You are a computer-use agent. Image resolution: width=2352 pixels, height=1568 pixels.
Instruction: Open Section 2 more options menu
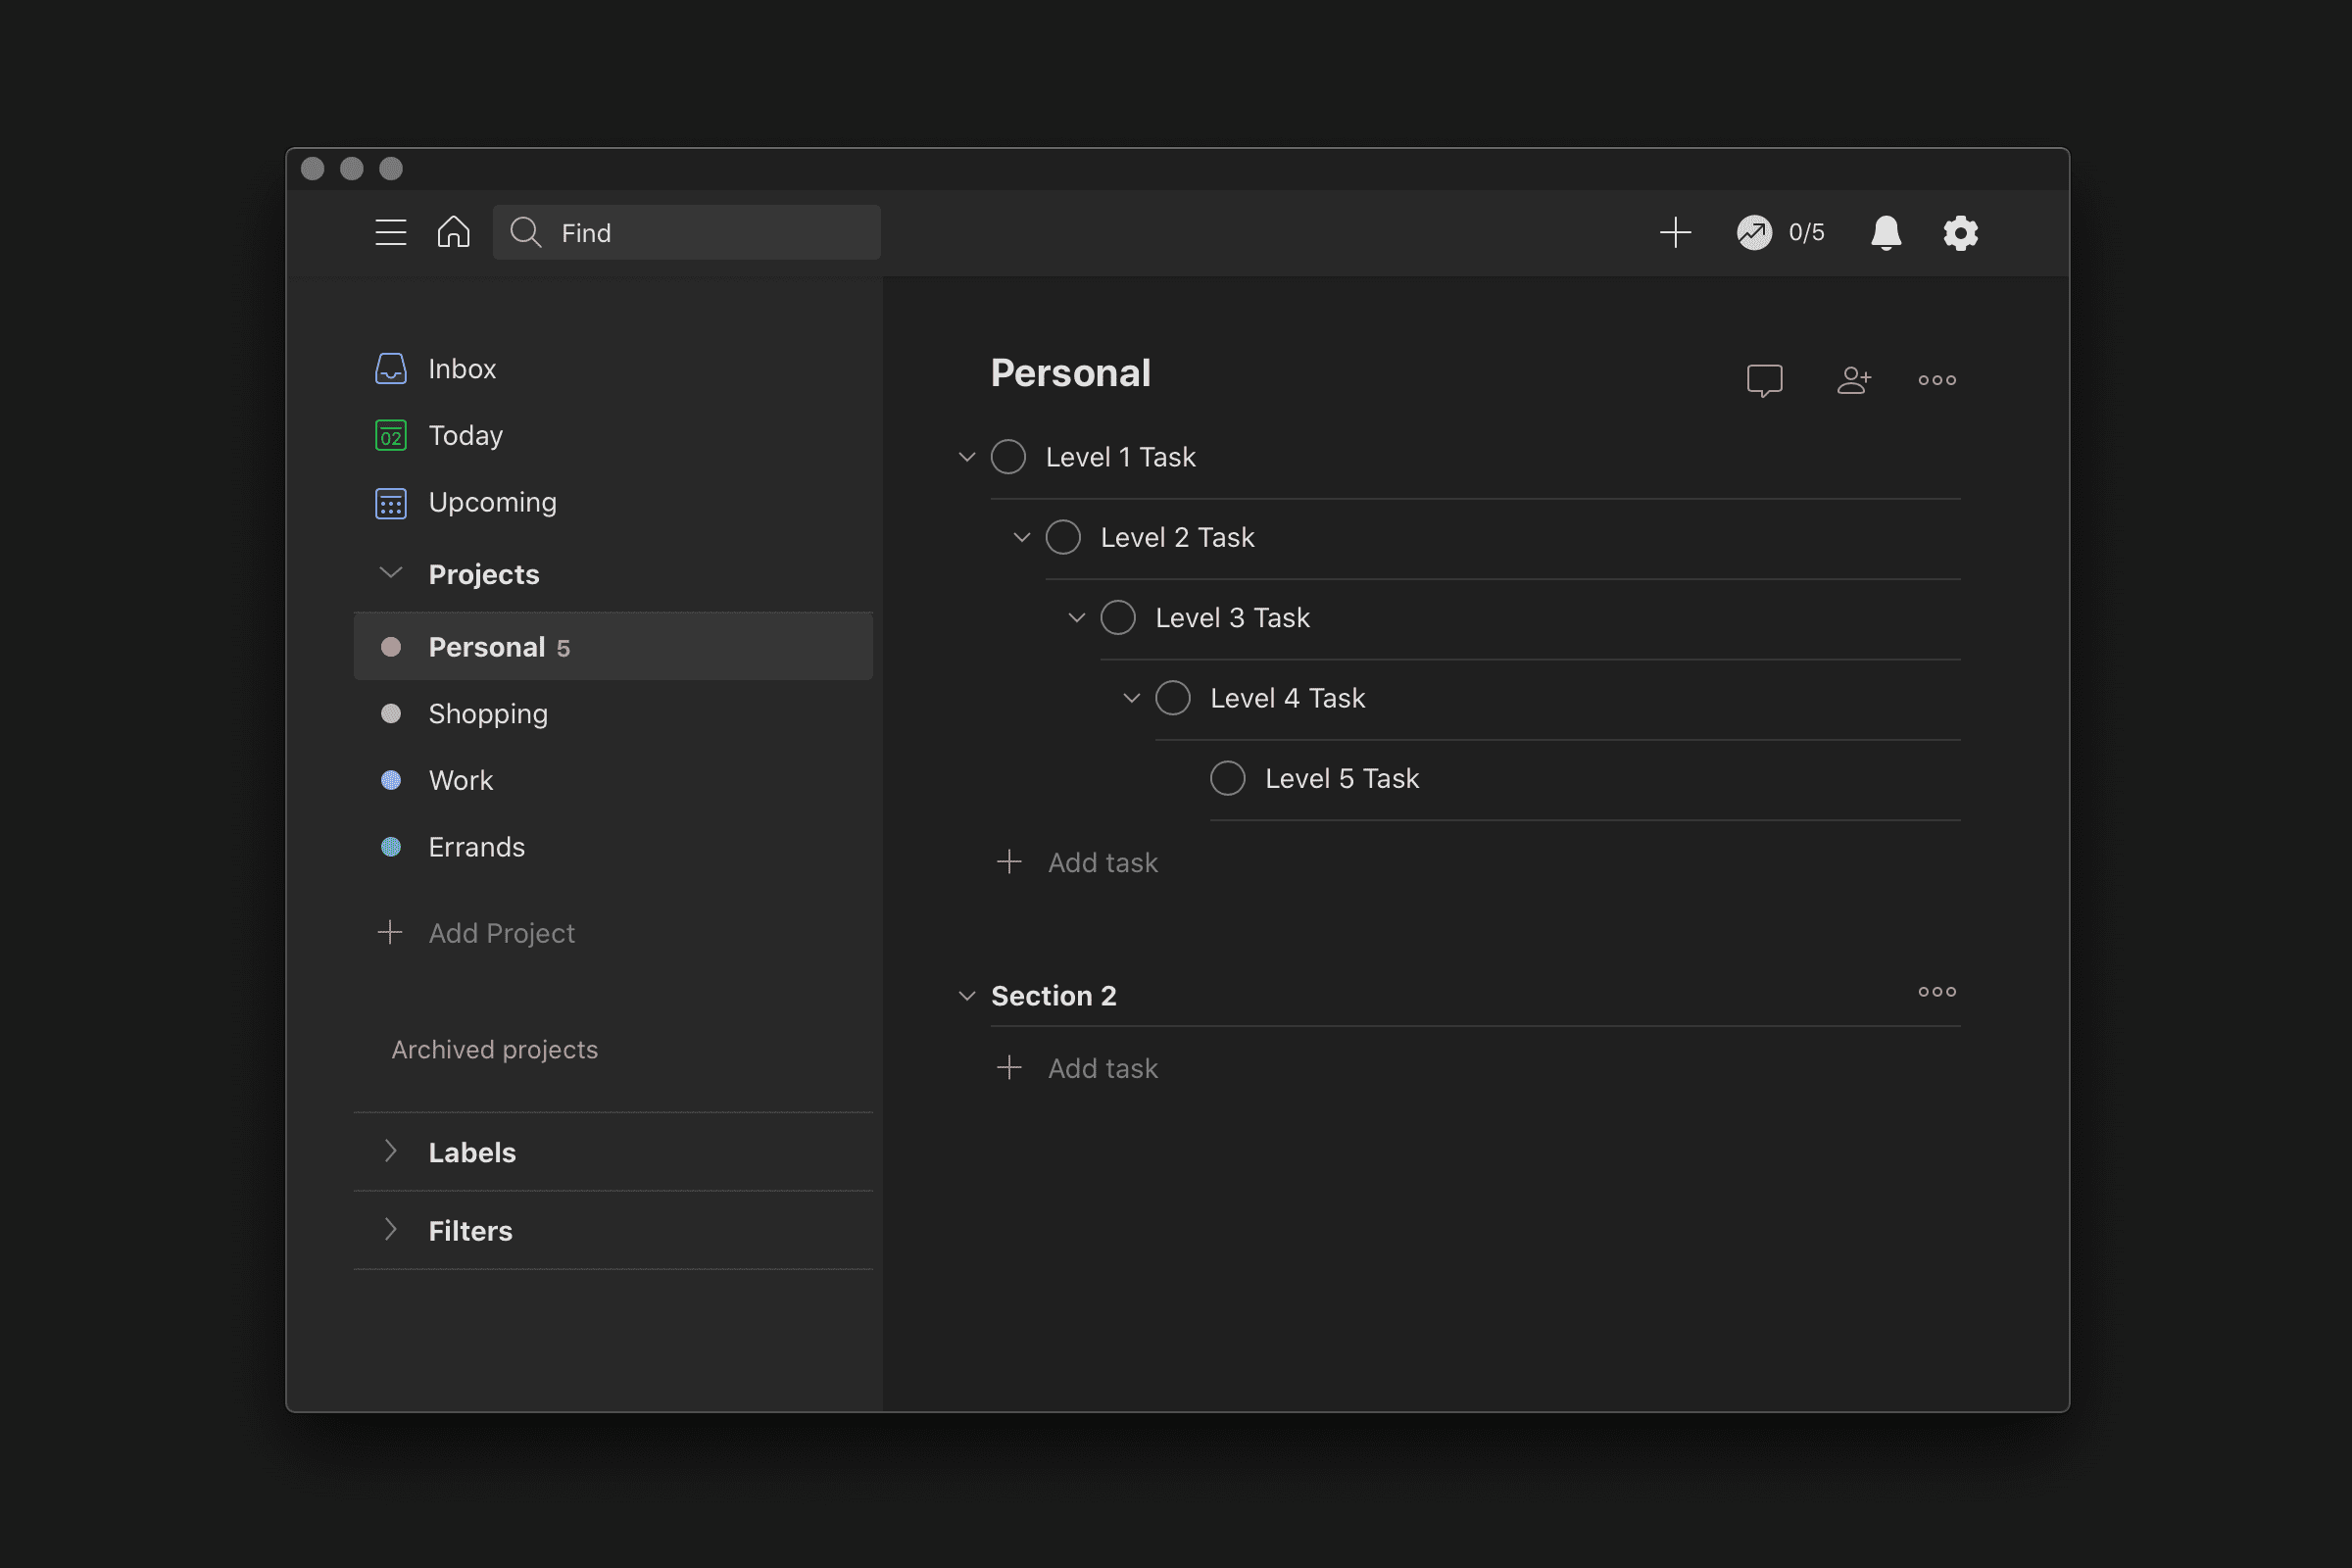[x=1937, y=992]
